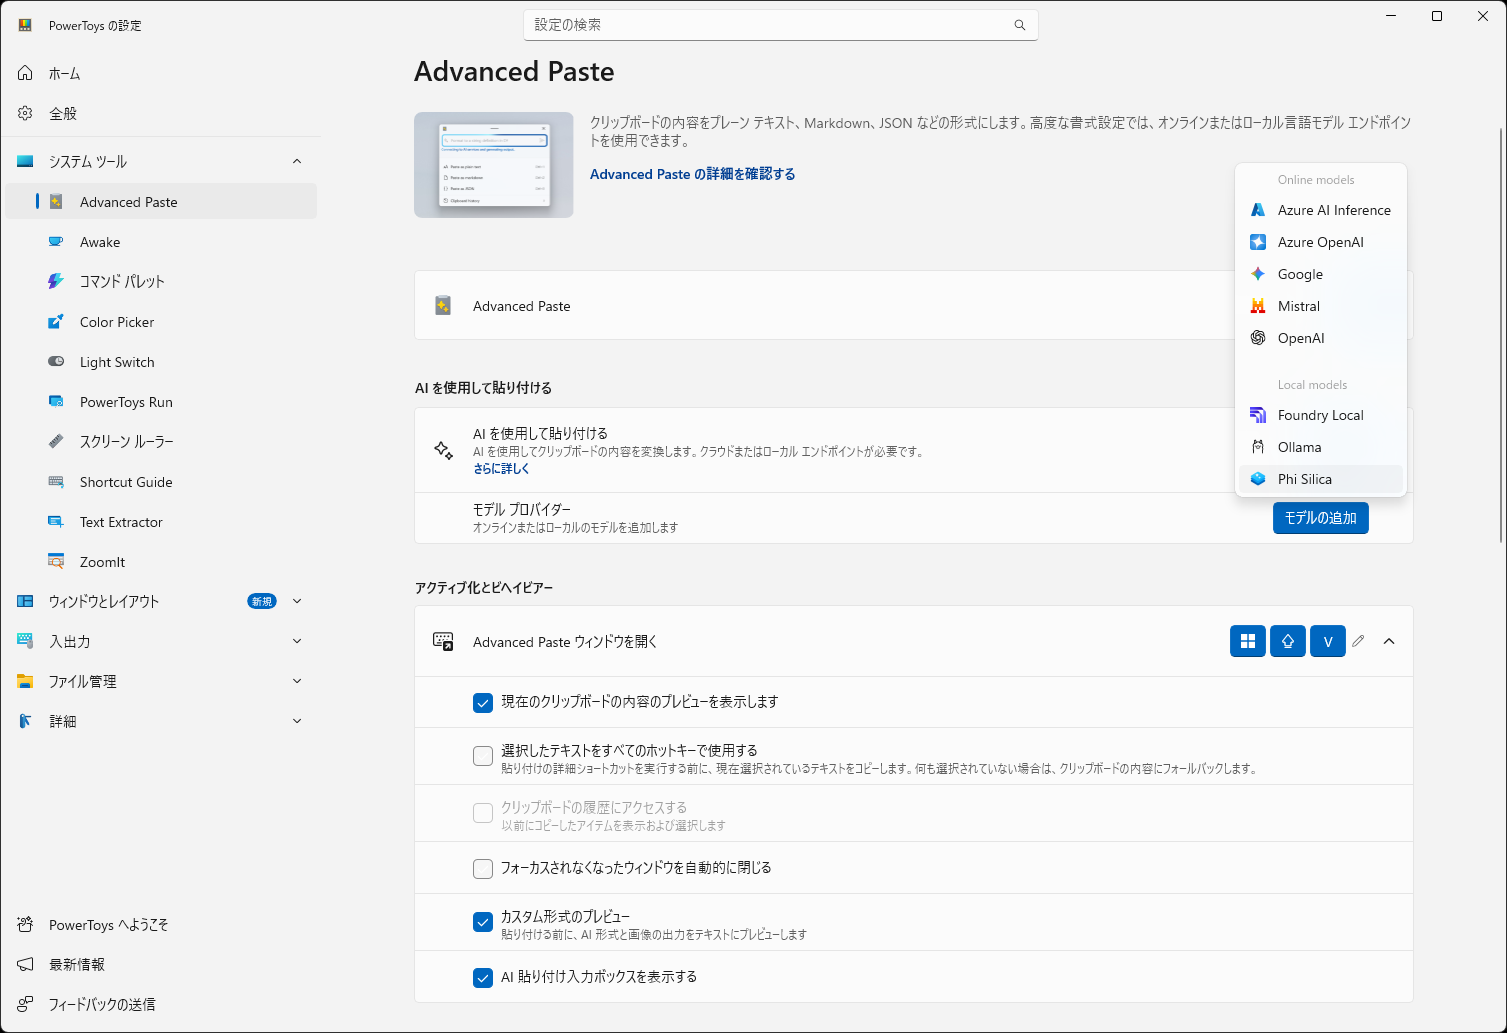This screenshot has width=1507, height=1033.
Task: Expand the ファイル管理 section
Action: (297, 681)
